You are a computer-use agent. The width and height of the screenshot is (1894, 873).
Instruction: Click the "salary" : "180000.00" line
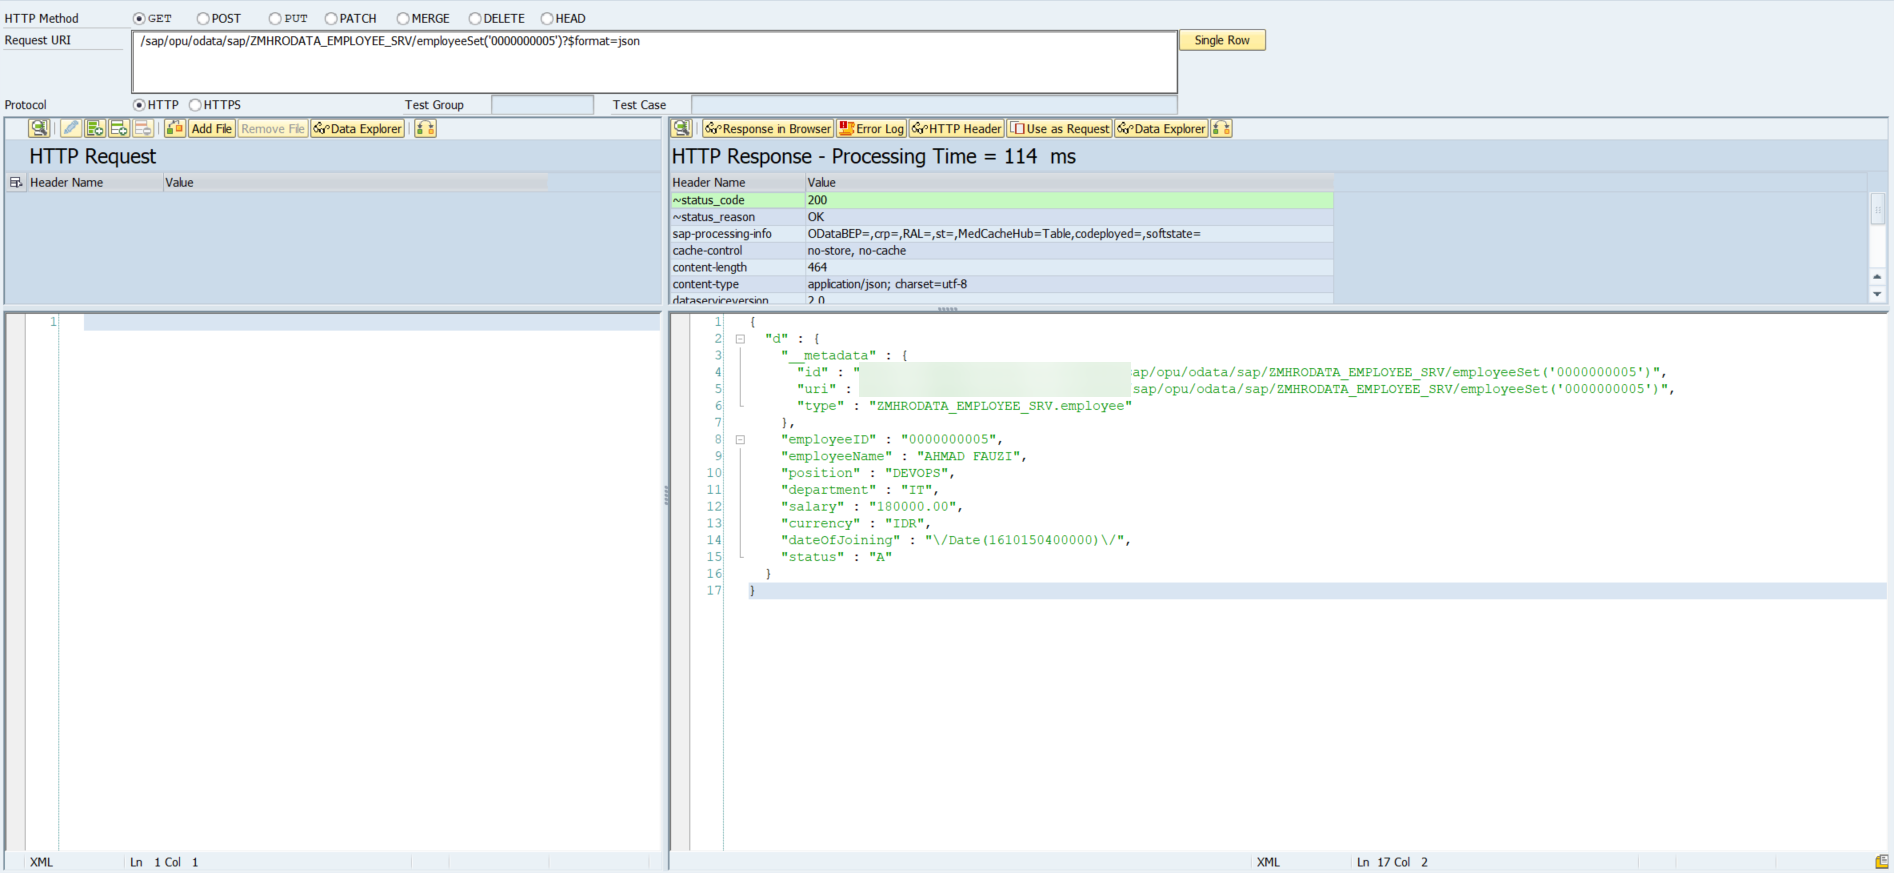(872, 507)
